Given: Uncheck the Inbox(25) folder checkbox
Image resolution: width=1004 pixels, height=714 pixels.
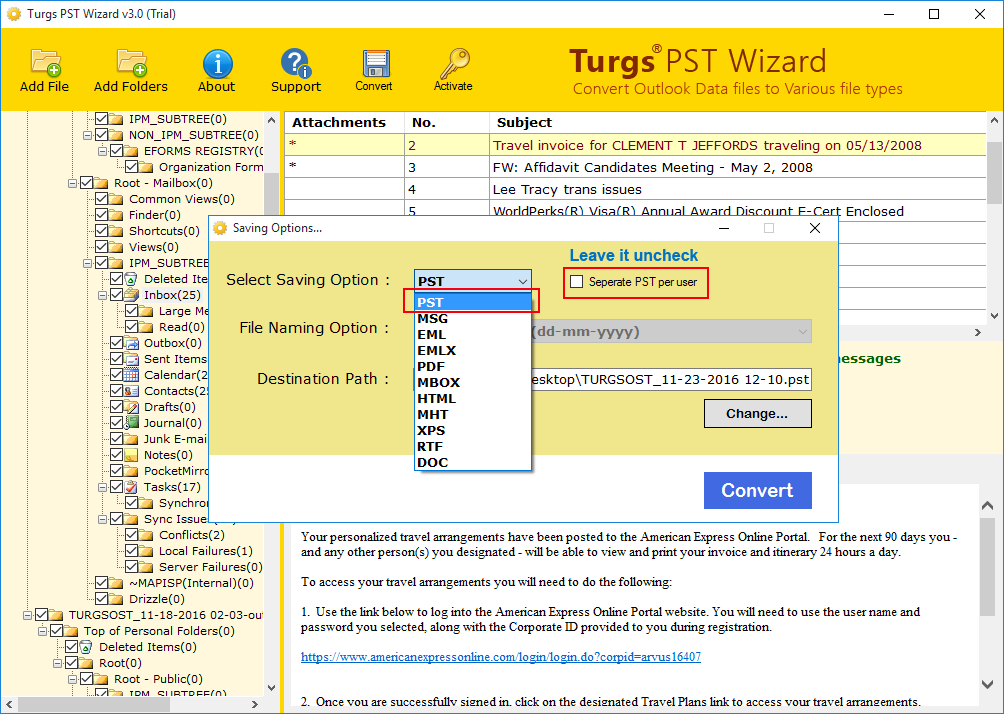Looking at the screenshot, I should [x=117, y=295].
